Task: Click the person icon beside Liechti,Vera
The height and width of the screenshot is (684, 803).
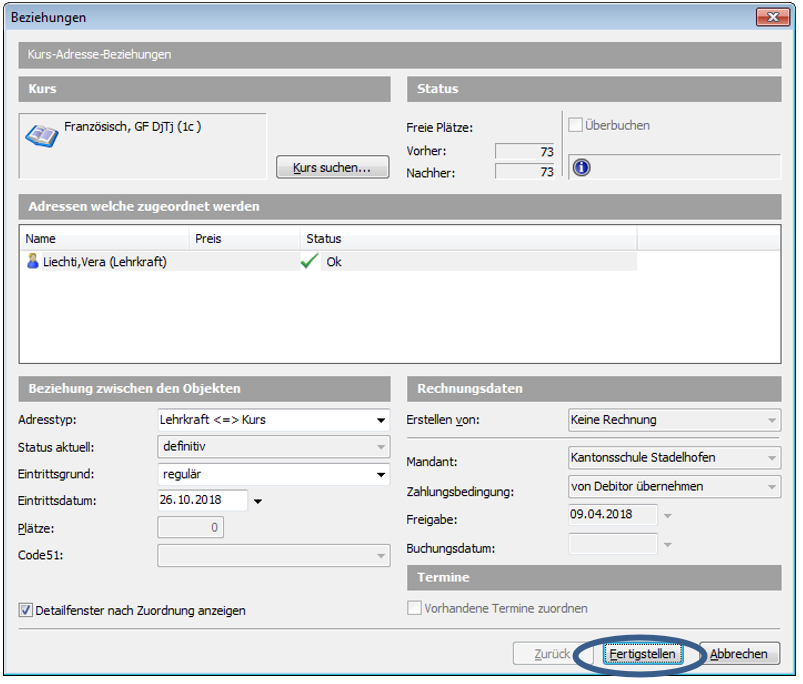Action: pyautogui.click(x=33, y=261)
